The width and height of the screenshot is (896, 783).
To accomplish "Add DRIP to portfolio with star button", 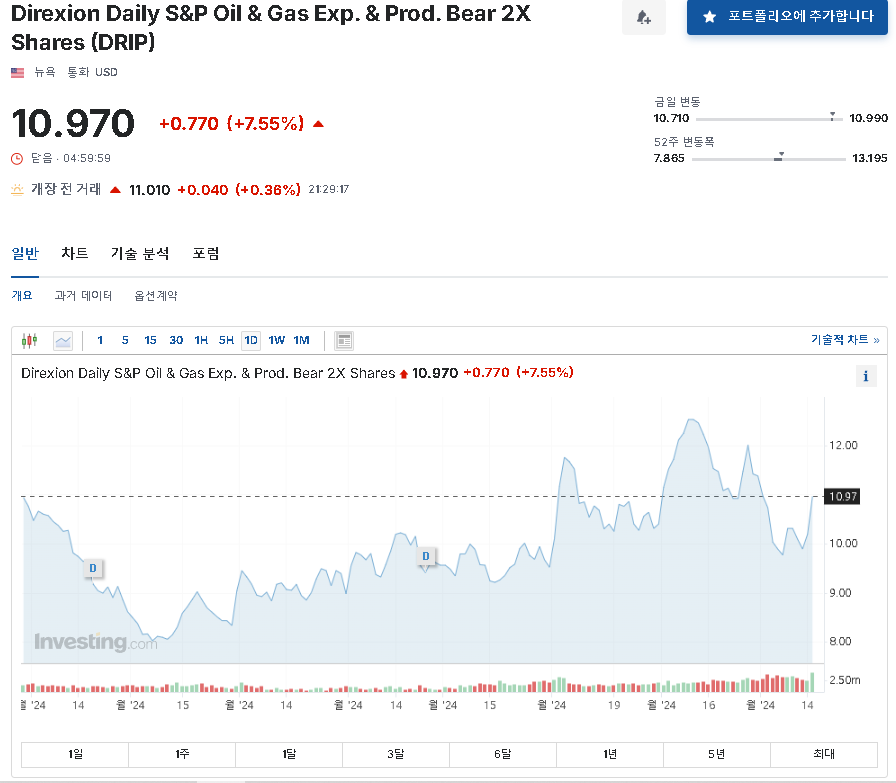I will point(787,17).
